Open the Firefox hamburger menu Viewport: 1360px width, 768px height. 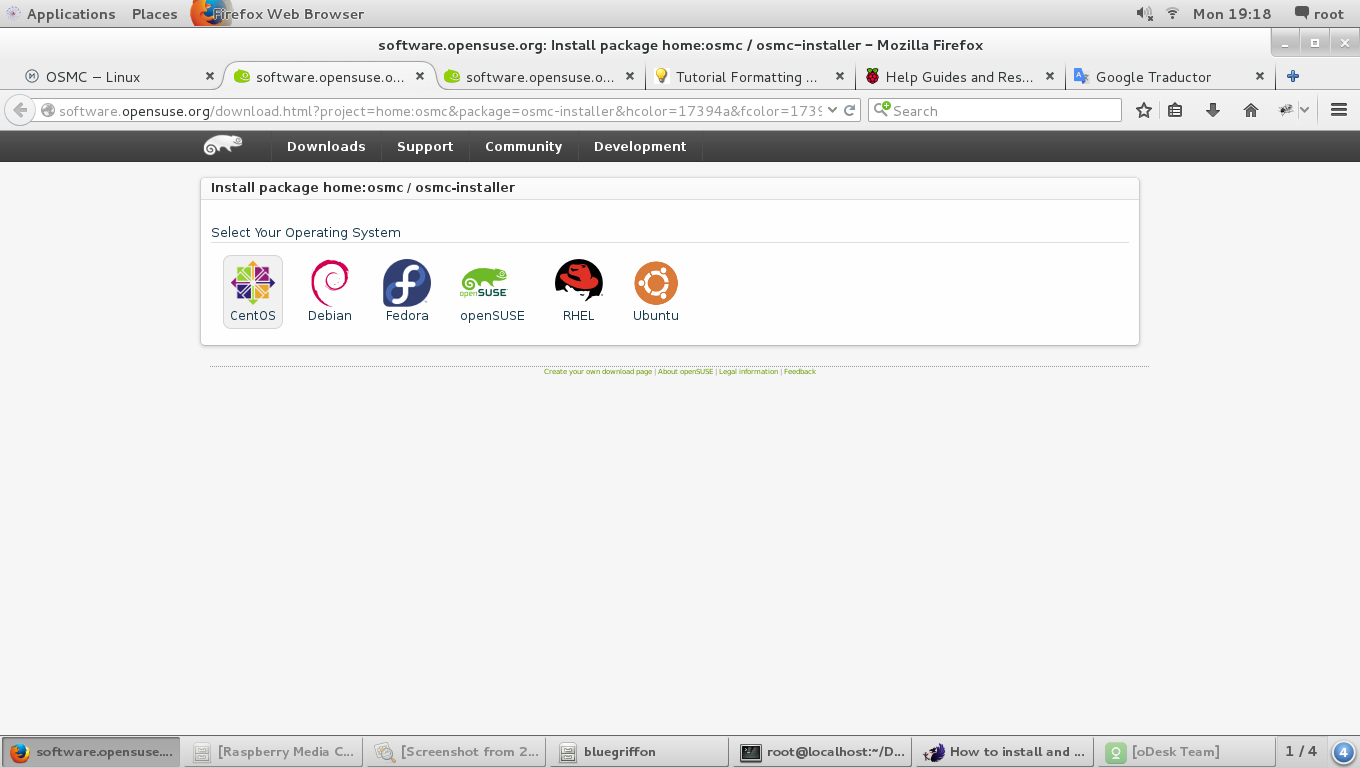(1340, 110)
